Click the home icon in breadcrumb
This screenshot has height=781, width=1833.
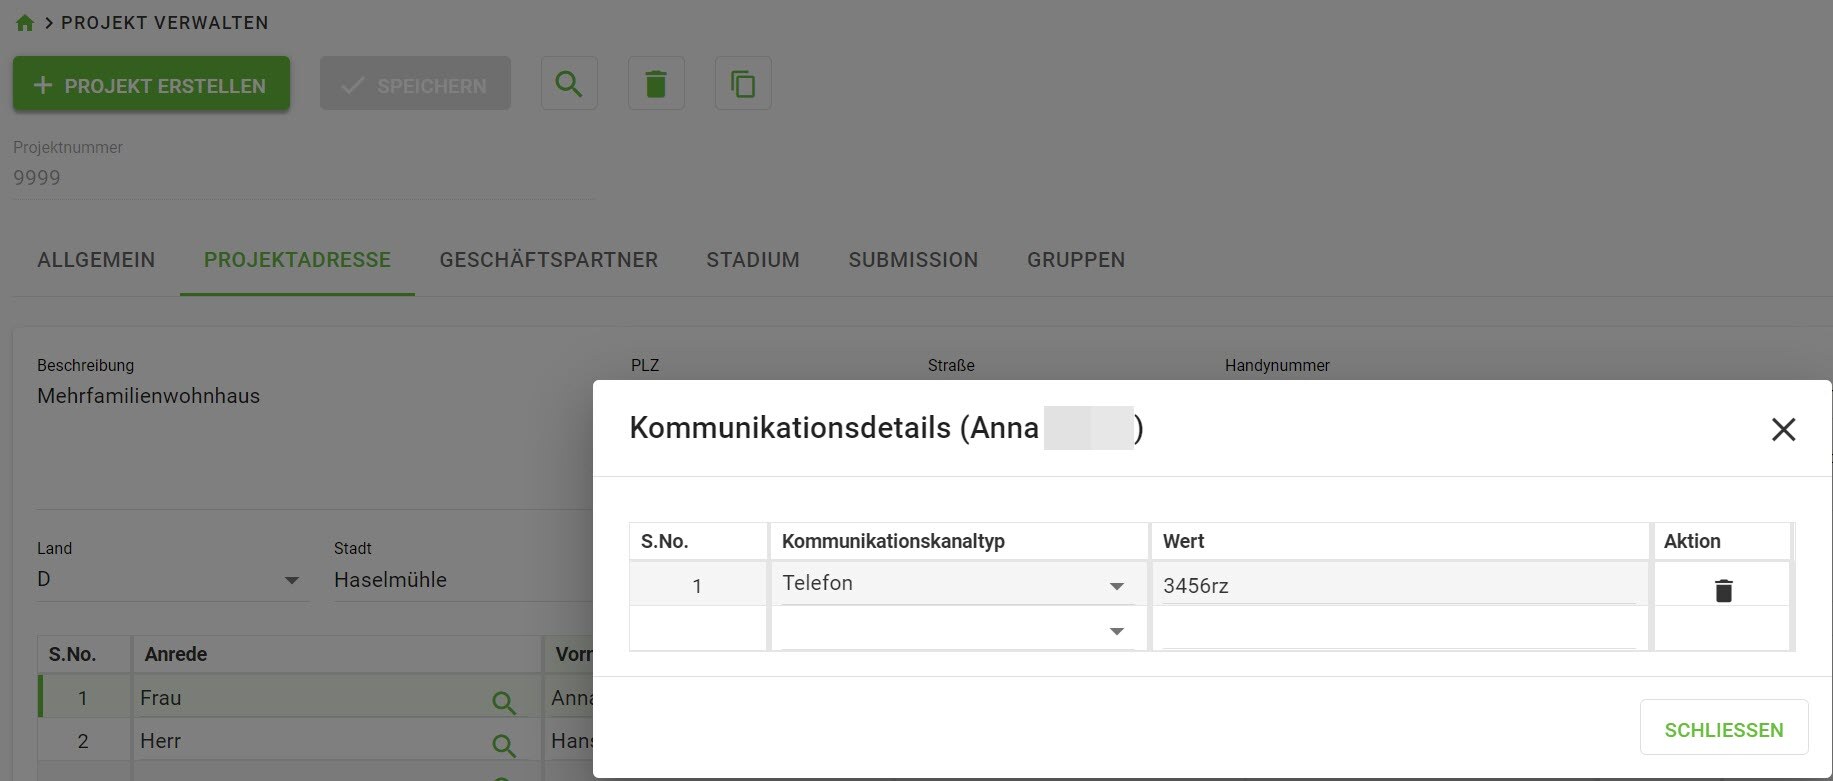[25, 23]
